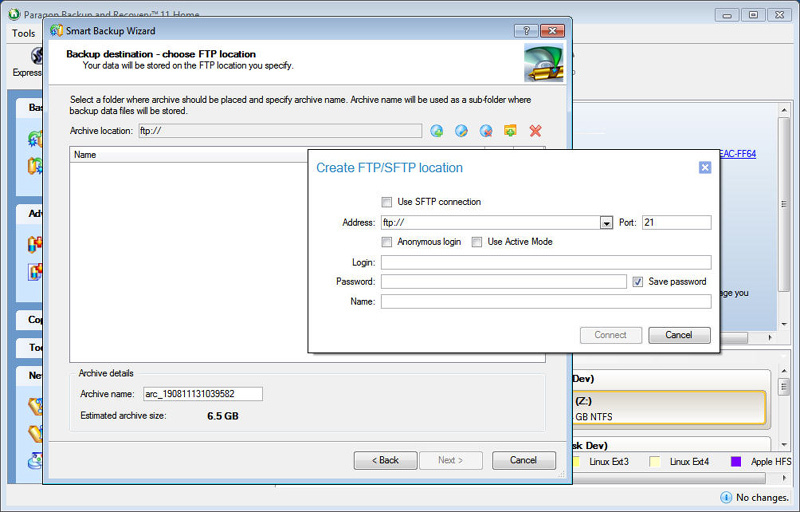The height and width of the screenshot is (512, 800).
Task: Click the "6.5 GB" estimated archive size value
Action: 223,416
